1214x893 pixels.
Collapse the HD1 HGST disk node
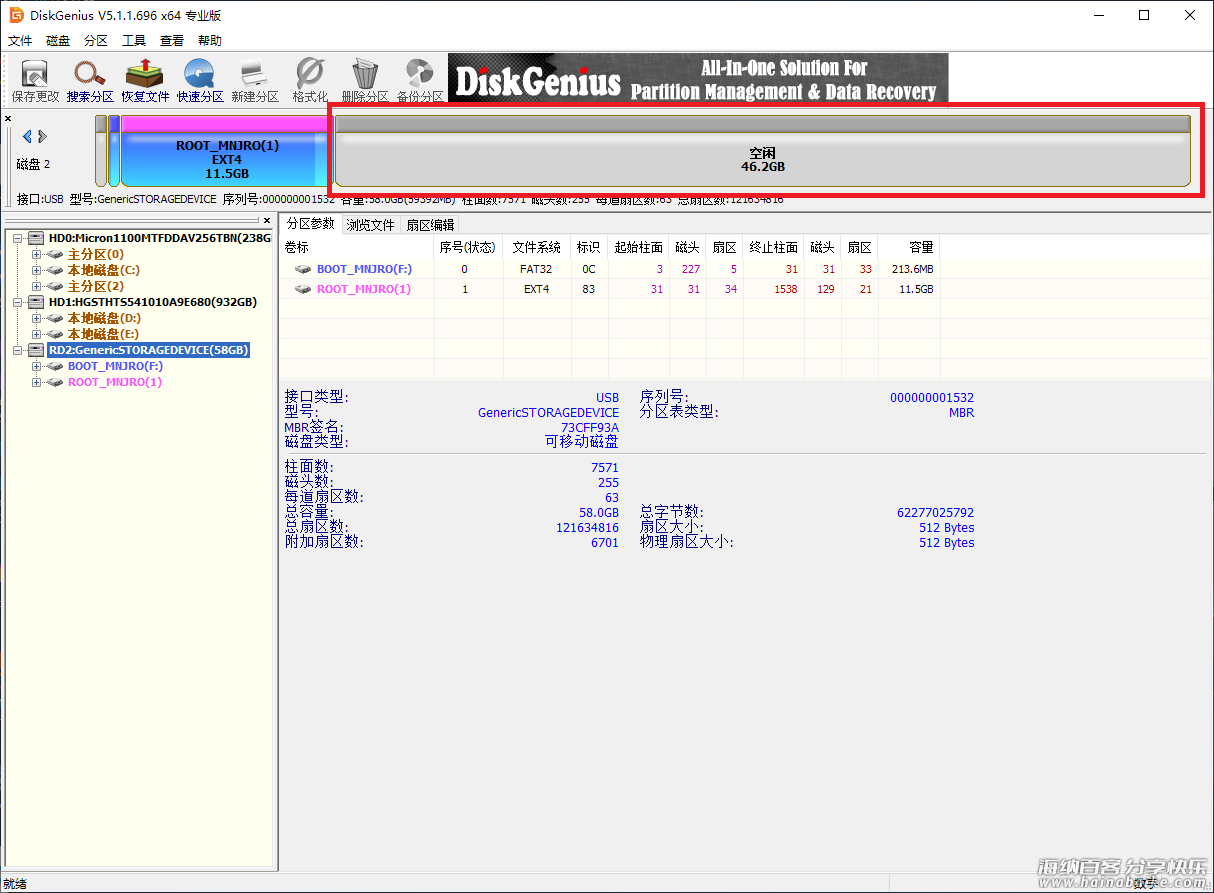tap(18, 302)
